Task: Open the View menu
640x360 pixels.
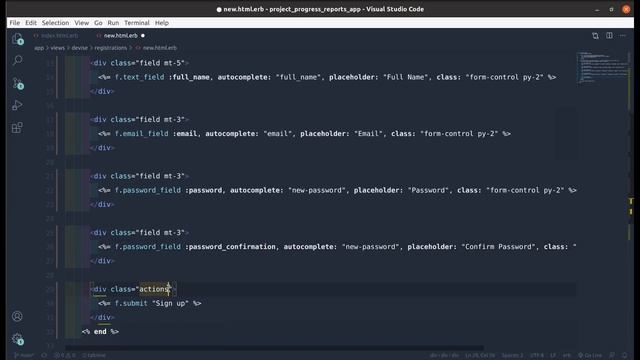Action: pyautogui.click(x=82, y=23)
